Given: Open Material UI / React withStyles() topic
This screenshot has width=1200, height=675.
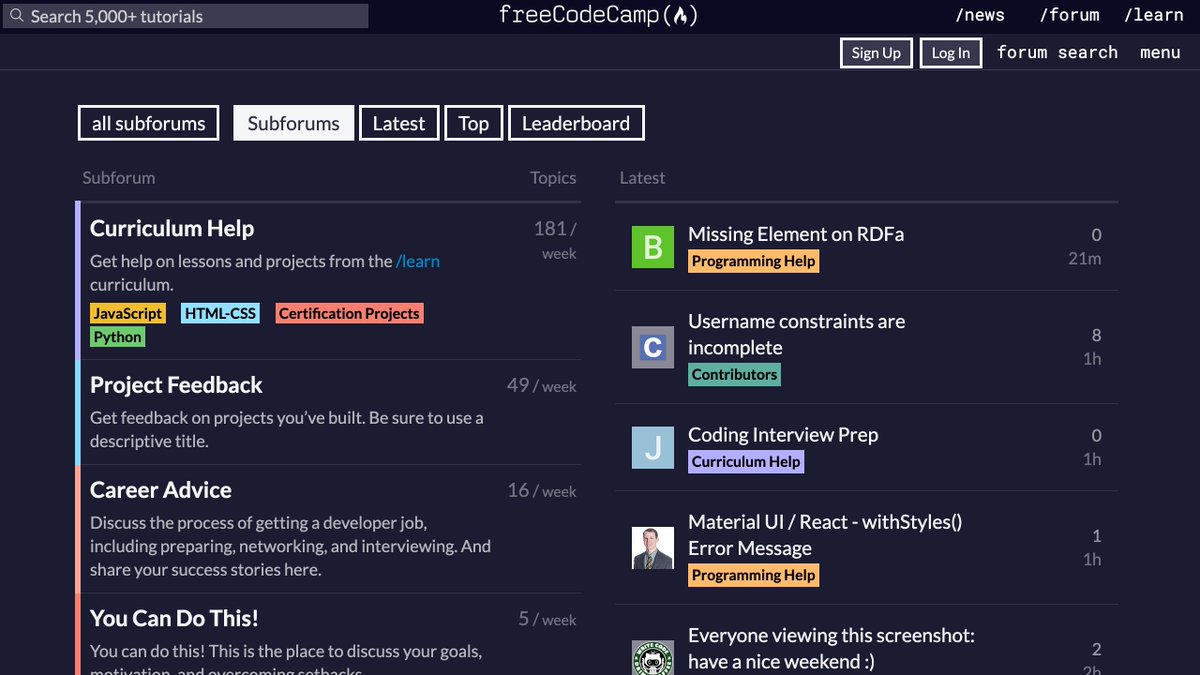Looking at the screenshot, I should [825, 535].
